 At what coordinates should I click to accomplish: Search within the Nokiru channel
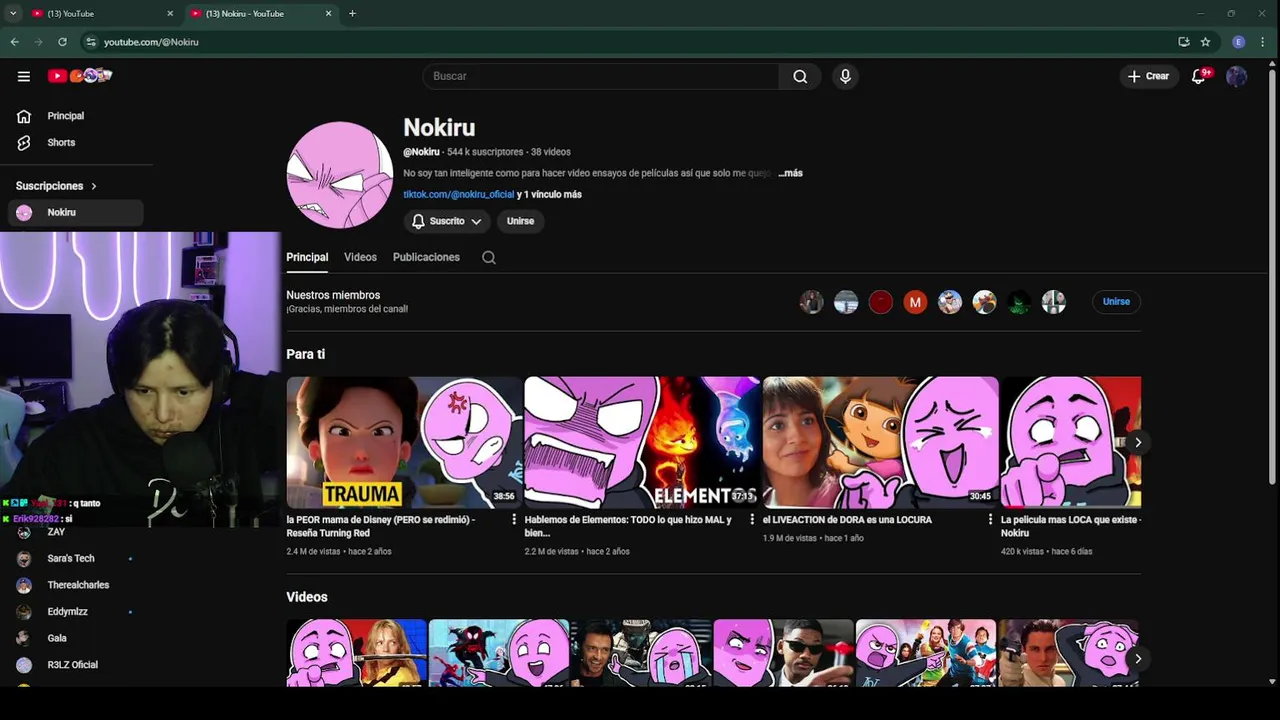pos(489,257)
